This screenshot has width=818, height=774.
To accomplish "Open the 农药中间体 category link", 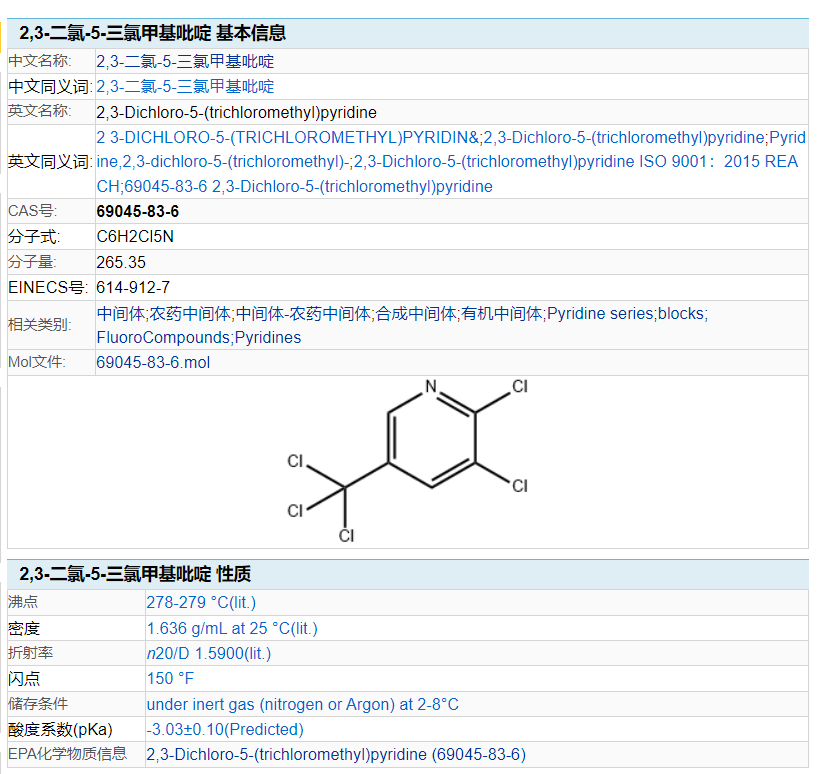I will point(190,313).
